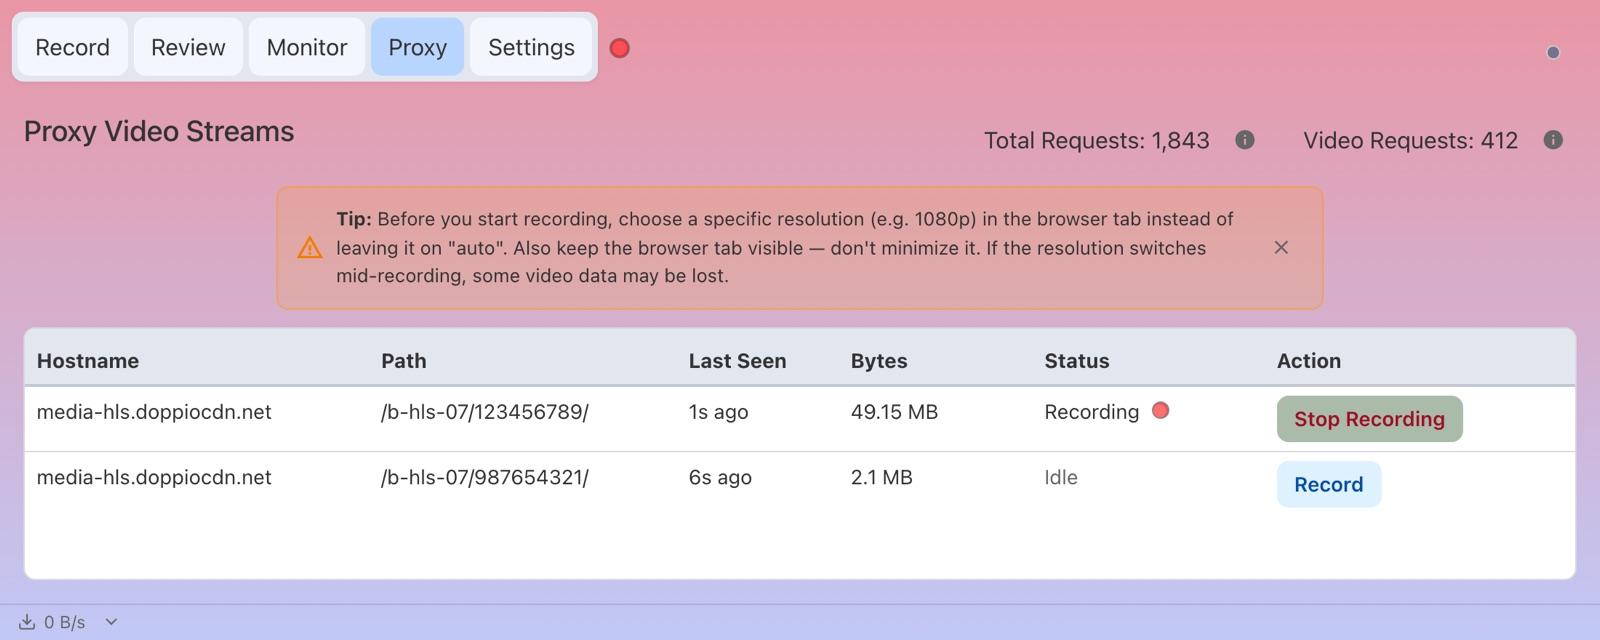Click the '6s ago' last seen cell
1600x640 pixels.
720,477
